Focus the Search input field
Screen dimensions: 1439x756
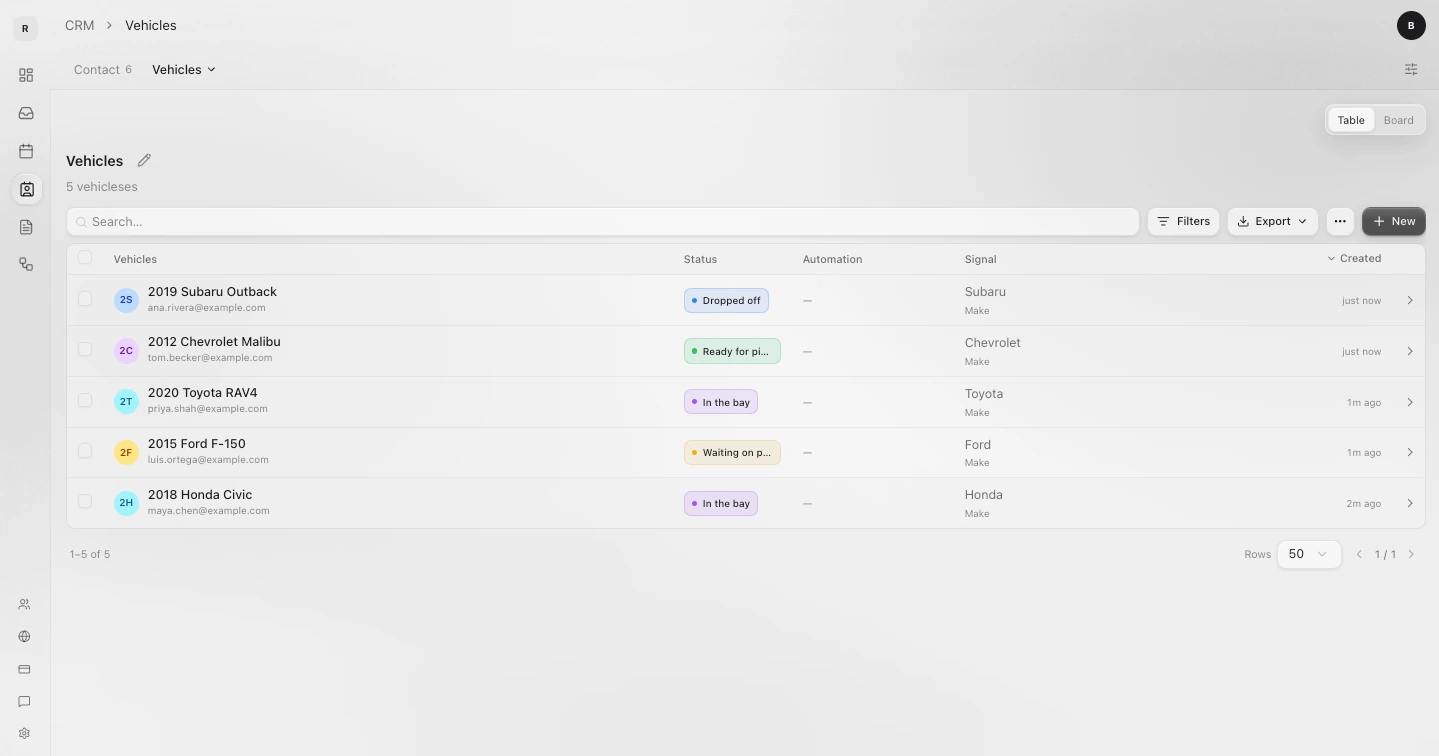(x=603, y=221)
